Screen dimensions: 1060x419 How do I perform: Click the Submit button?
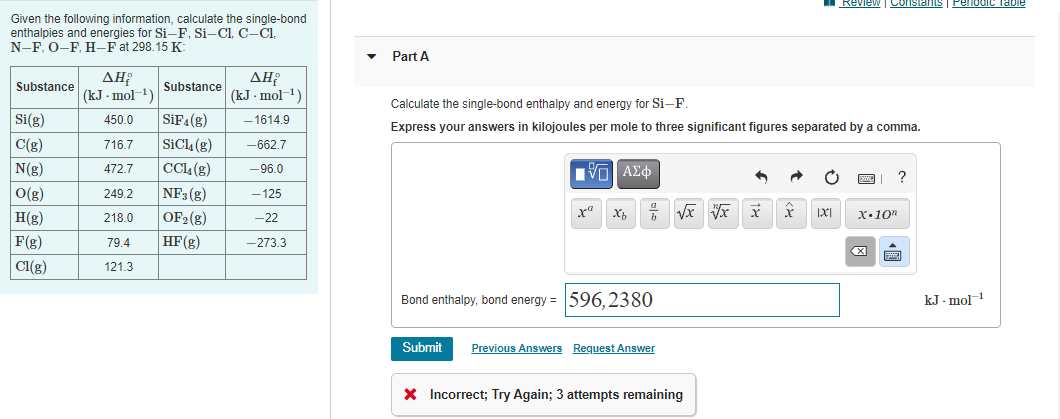(x=422, y=348)
